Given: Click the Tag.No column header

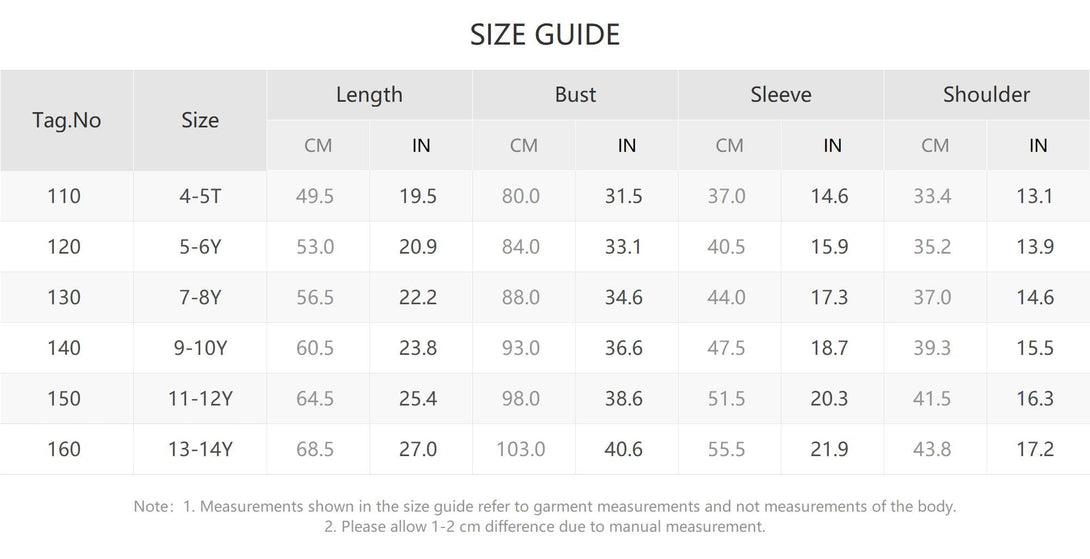Looking at the screenshot, I should (67, 120).
